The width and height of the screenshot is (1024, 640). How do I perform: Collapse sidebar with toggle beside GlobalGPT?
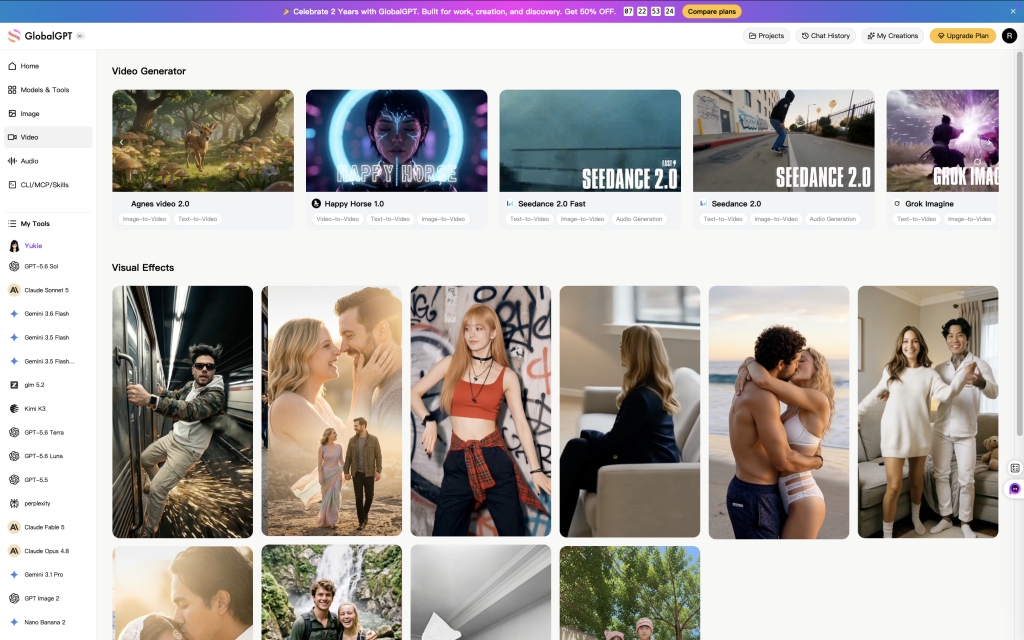point(80,36)
